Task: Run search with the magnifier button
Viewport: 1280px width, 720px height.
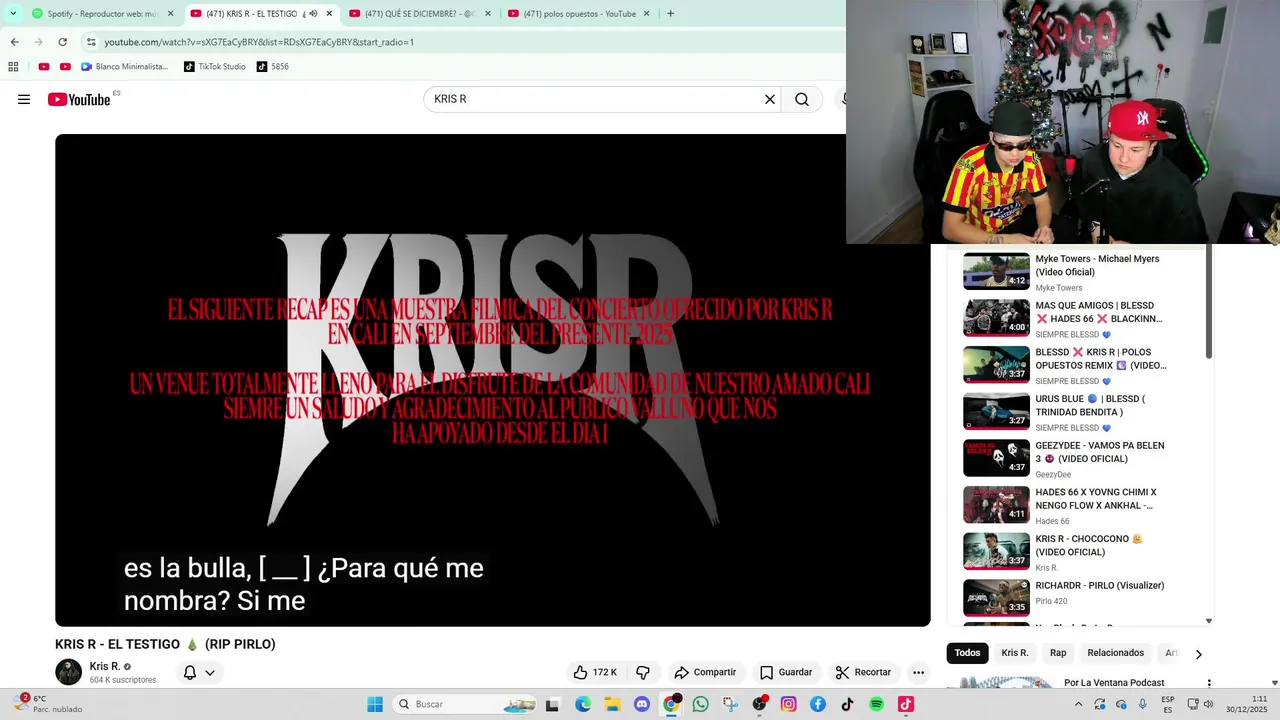Action: pyautogui.click(x=802, y=99)
